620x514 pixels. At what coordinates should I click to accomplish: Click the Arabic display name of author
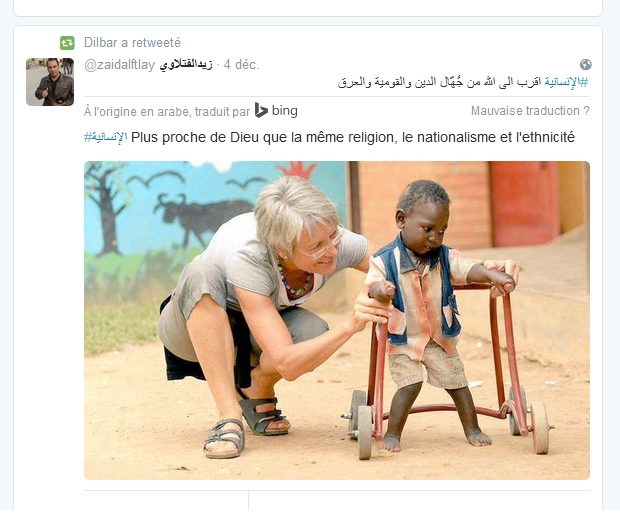pyautogui.click(x=186, y=65)
